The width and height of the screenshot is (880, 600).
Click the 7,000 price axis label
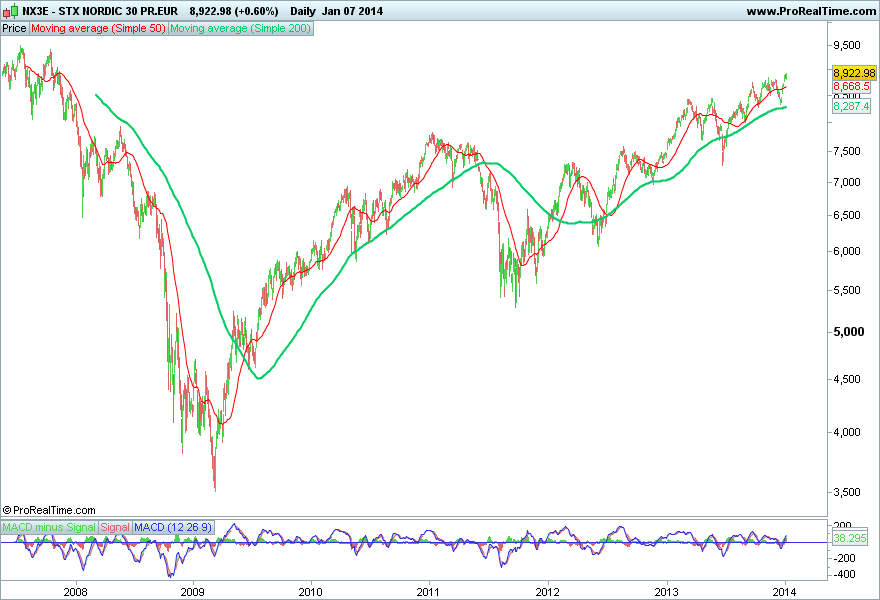[847, 182]
